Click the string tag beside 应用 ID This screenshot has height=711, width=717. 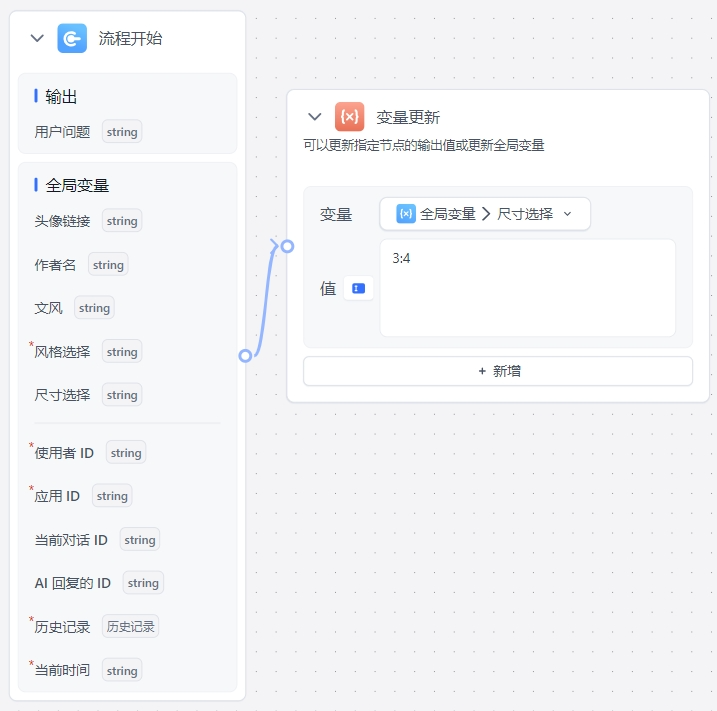pos(112,496)
